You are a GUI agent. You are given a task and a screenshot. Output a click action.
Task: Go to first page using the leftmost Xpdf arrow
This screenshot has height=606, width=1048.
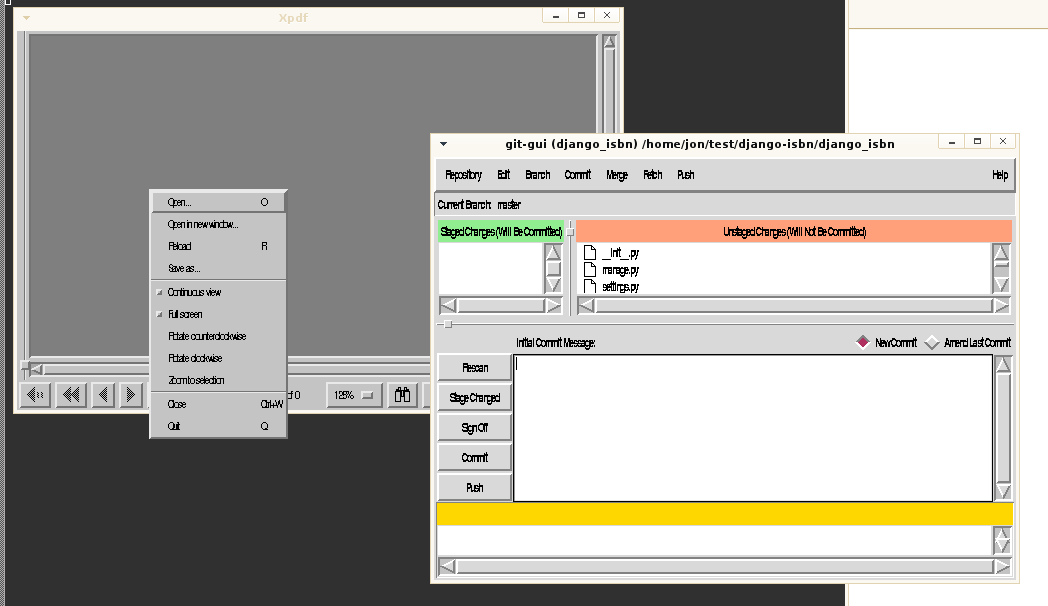35,396
